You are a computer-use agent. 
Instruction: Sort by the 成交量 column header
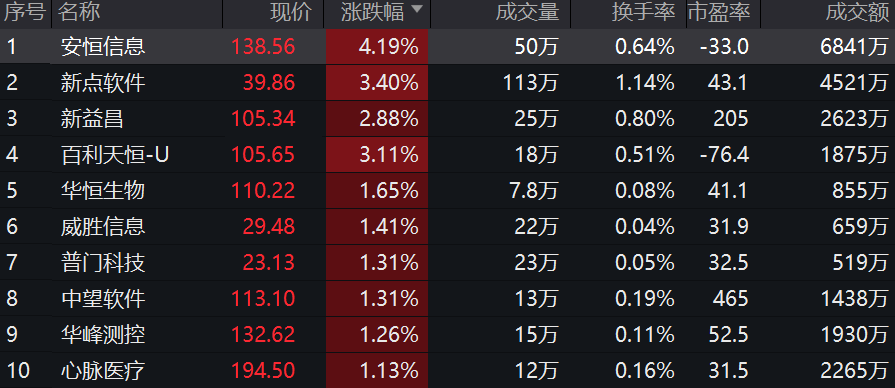[x=527, y=13]
